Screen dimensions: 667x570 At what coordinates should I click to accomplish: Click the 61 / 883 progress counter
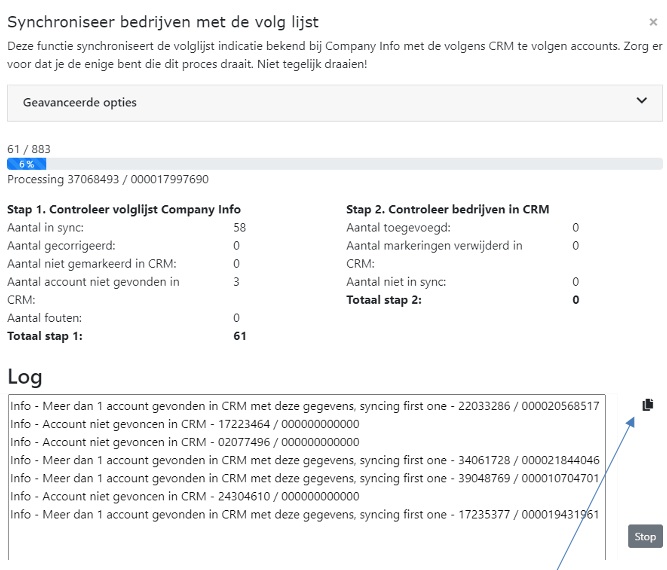[29, 149]
